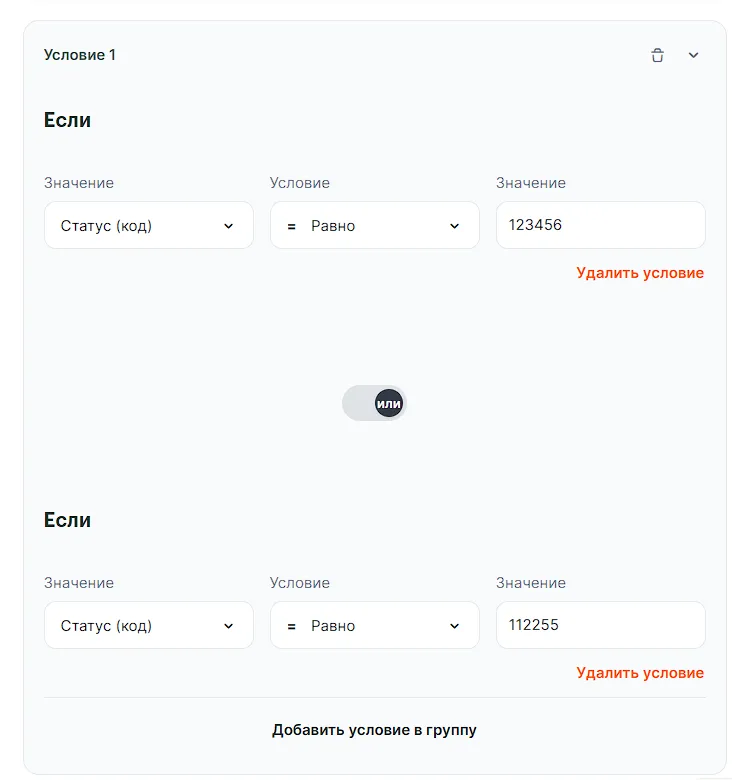The image size is (732, 780).
Task: Open the Равно dropdown next to 112255
Action: coord(374,626)
